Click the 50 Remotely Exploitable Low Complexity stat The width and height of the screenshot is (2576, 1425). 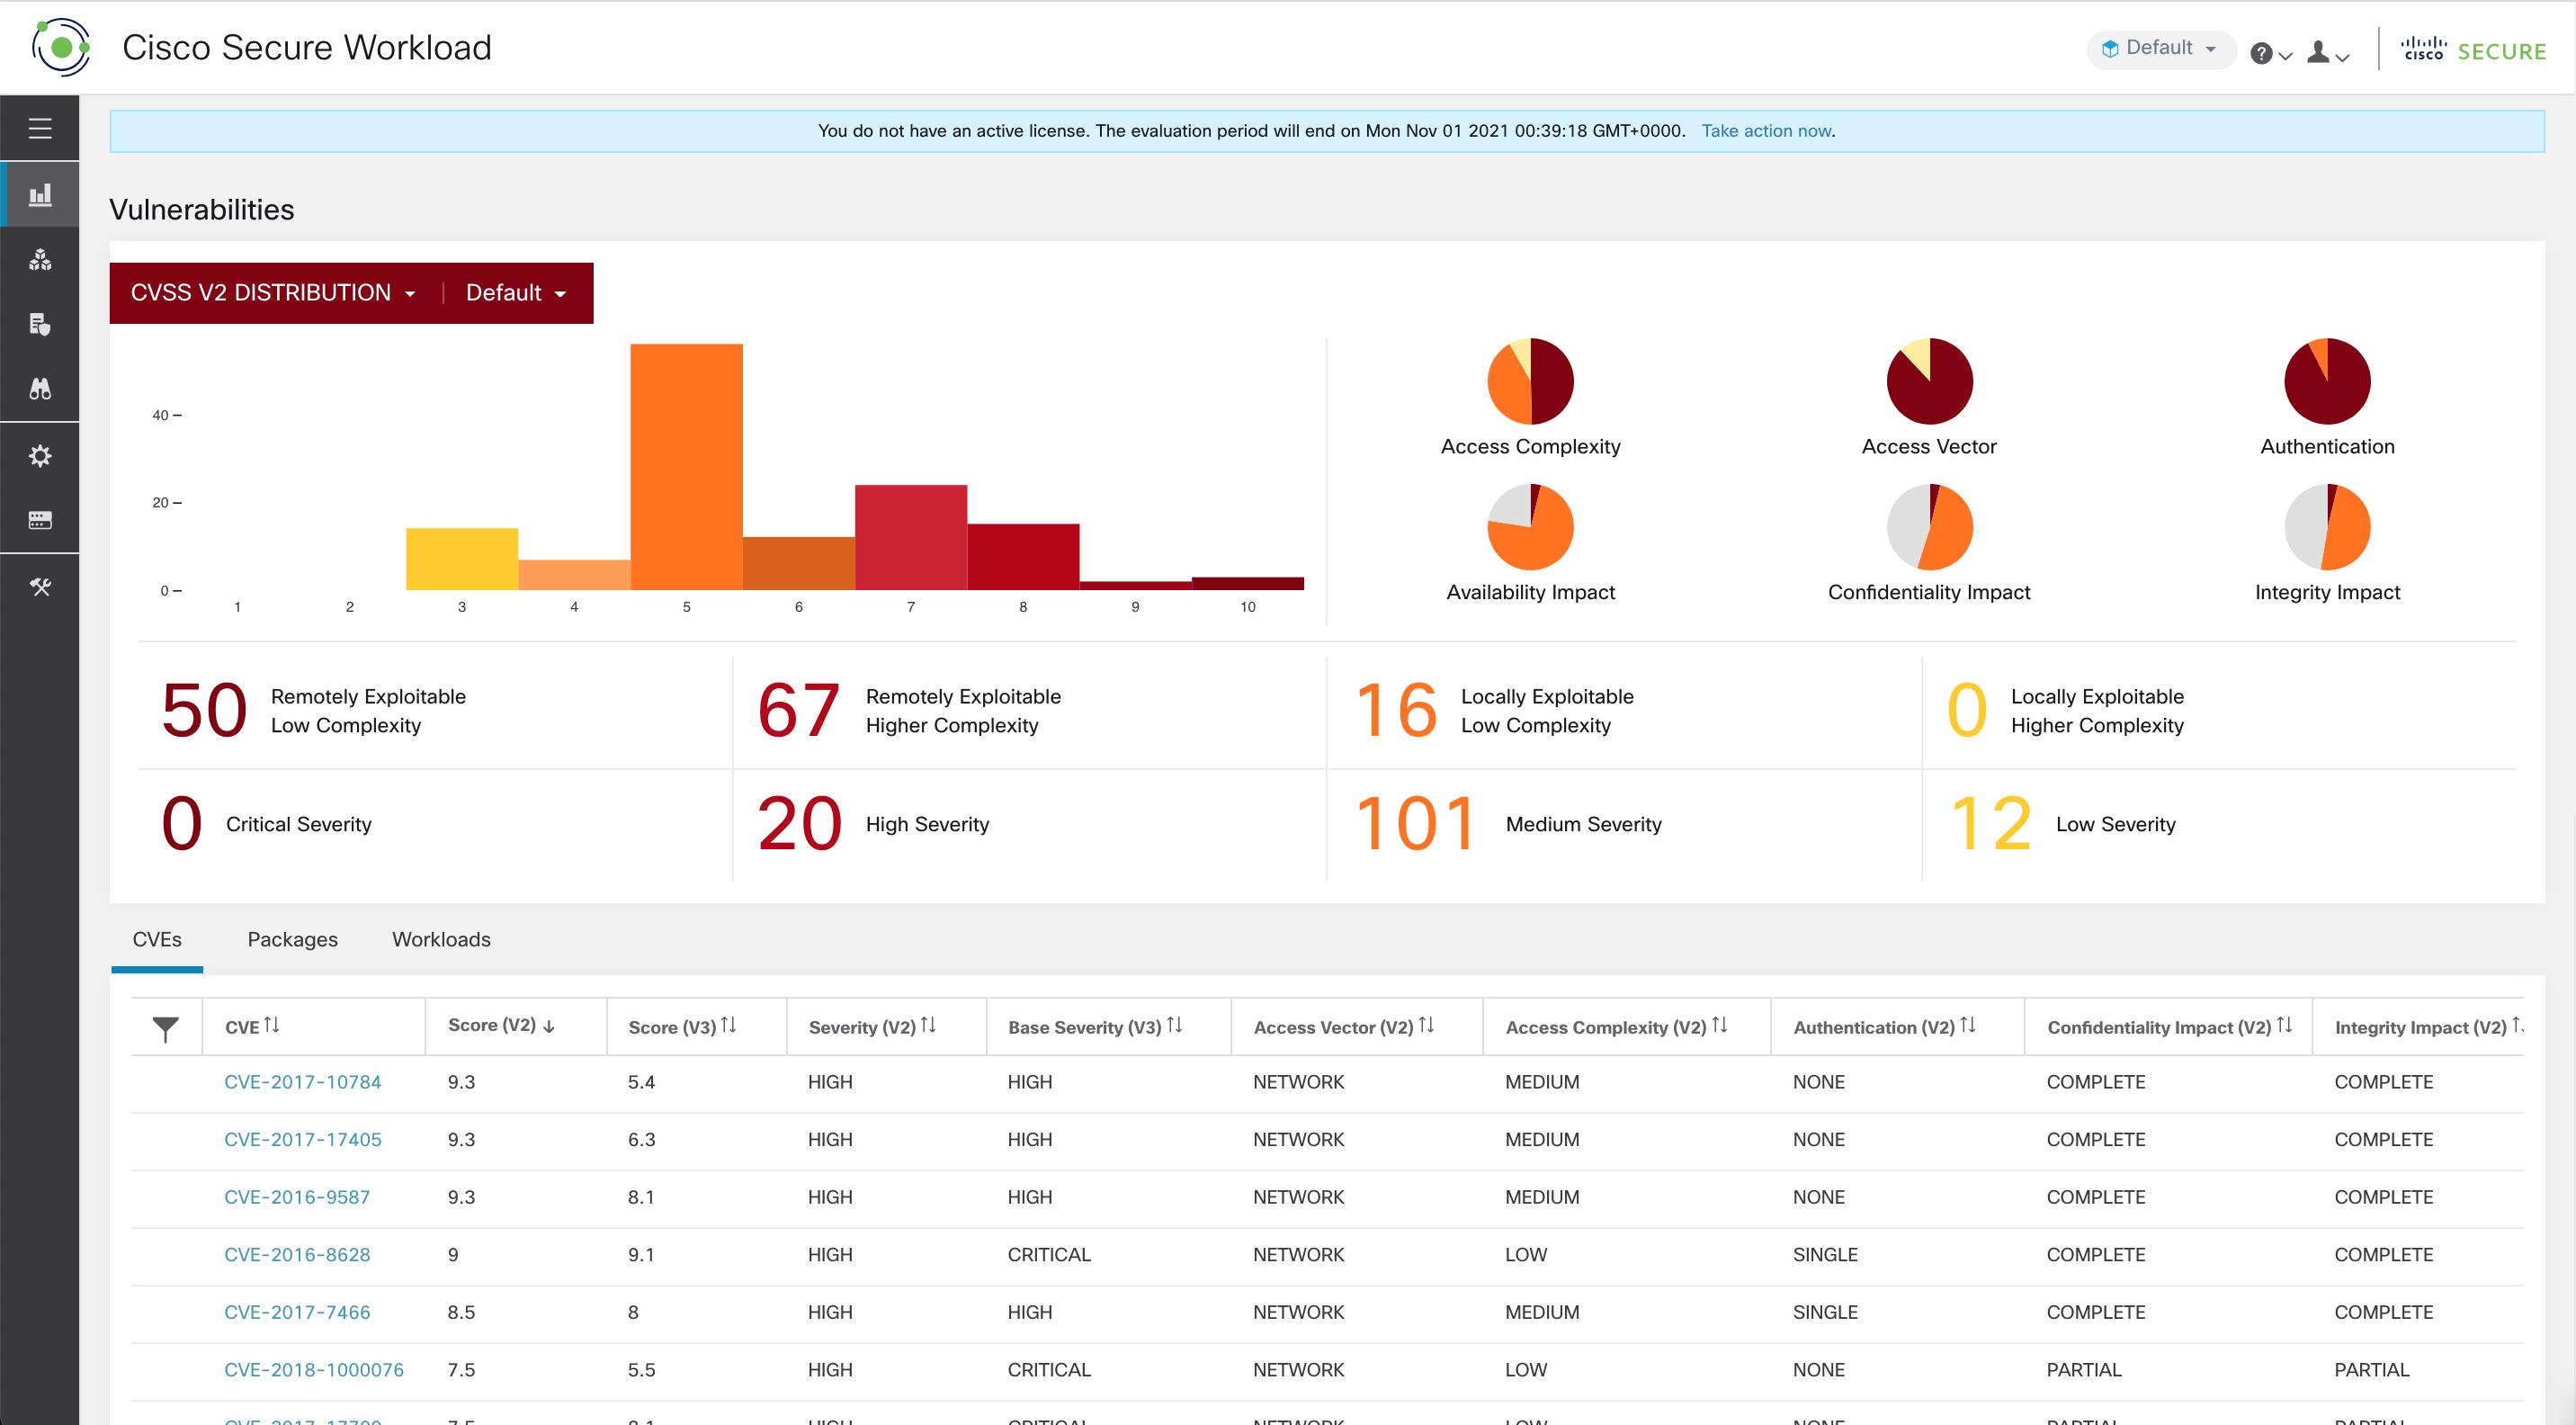tap(313, 711)
